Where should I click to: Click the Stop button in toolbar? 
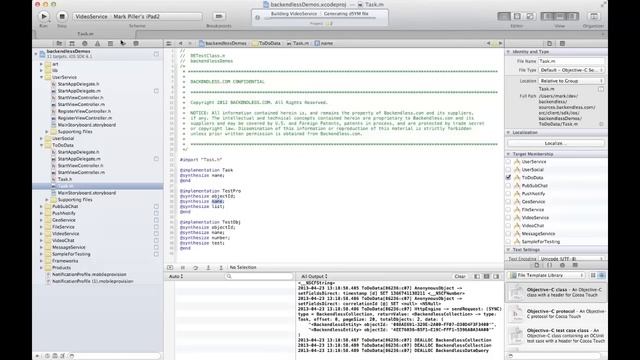[x=62, y=16]
